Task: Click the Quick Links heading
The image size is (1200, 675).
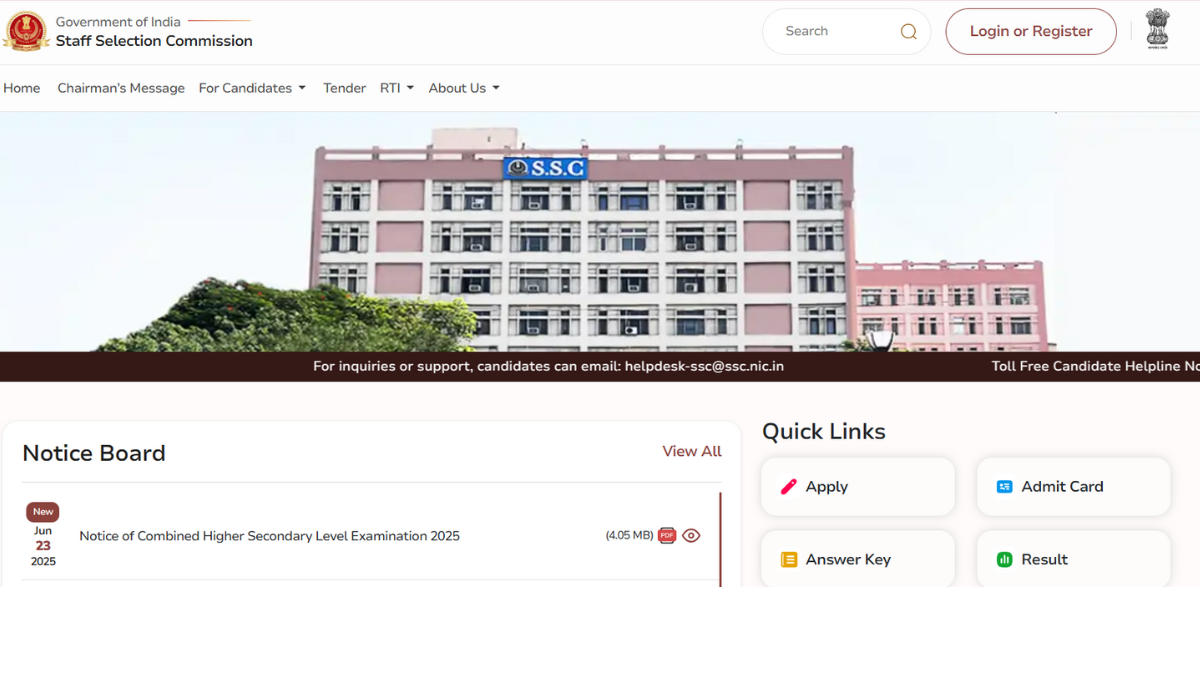Action: point(824,431)
